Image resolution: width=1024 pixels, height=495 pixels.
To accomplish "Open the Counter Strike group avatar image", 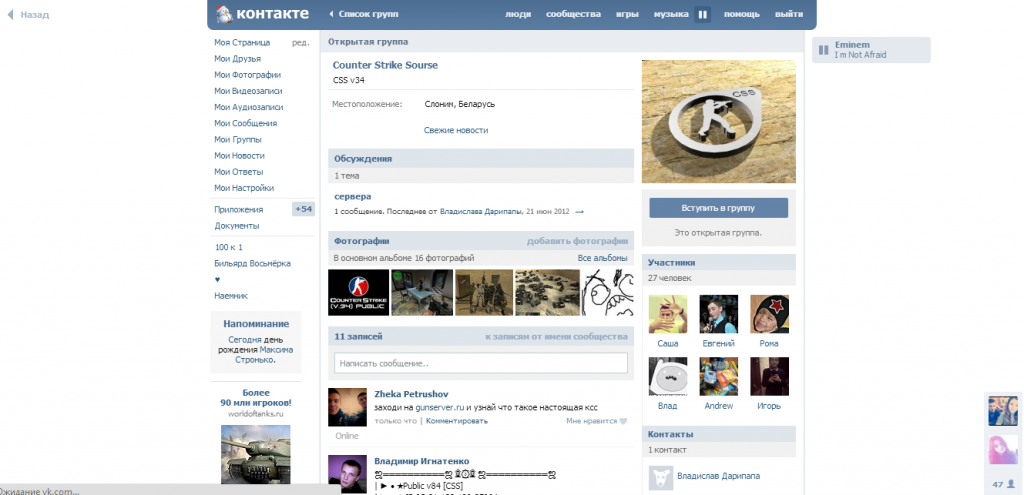I will pyautogui.click(x=718, y=121).
